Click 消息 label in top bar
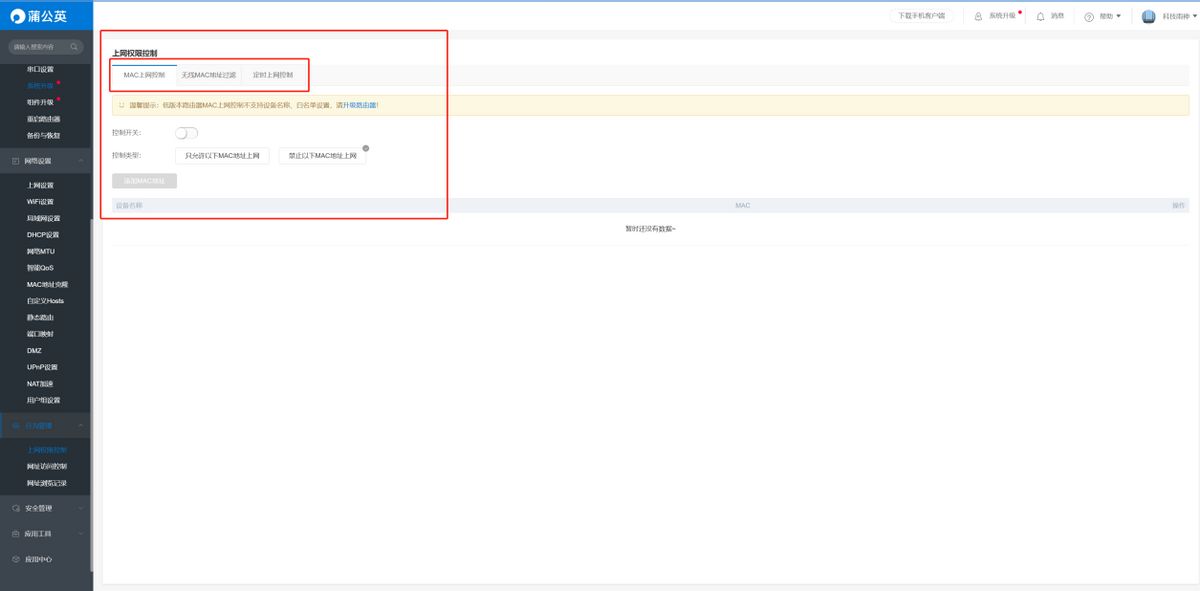This screenshot has height=591, width=1200. coord(1057,16)
